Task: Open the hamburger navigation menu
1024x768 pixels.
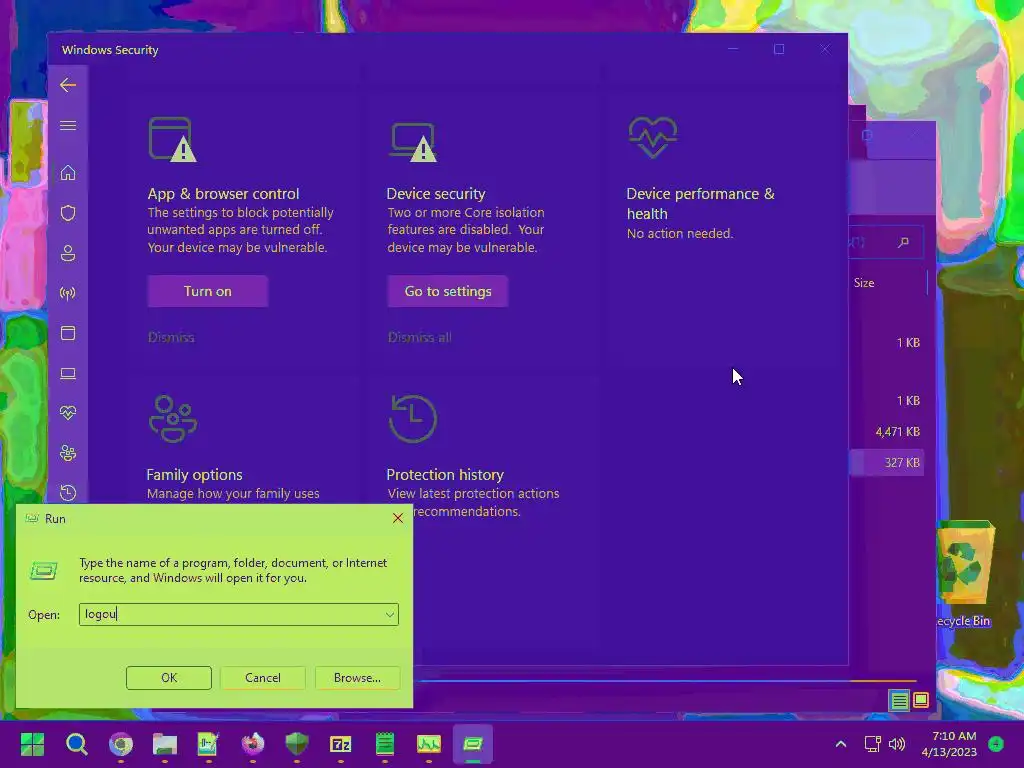Action: [68, 125]
